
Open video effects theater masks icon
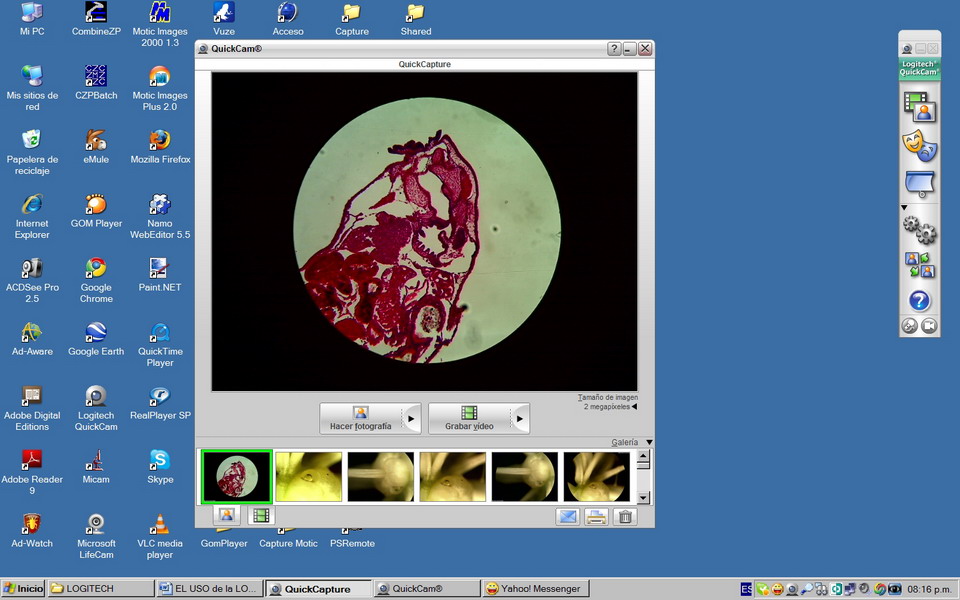pyautogui.click(x=918, y=146)
